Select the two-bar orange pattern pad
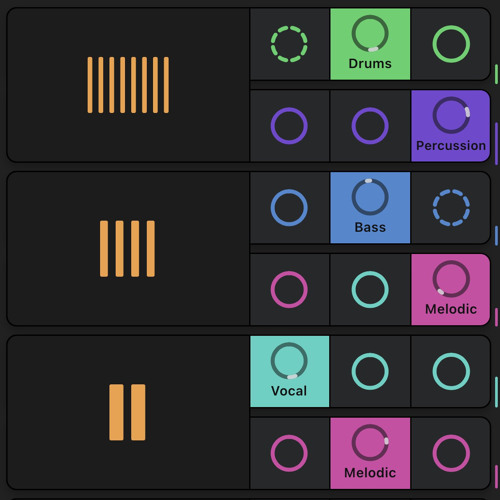Image resolution: width=500 pixels, height=500 pixels. click(x=128, y=412)
